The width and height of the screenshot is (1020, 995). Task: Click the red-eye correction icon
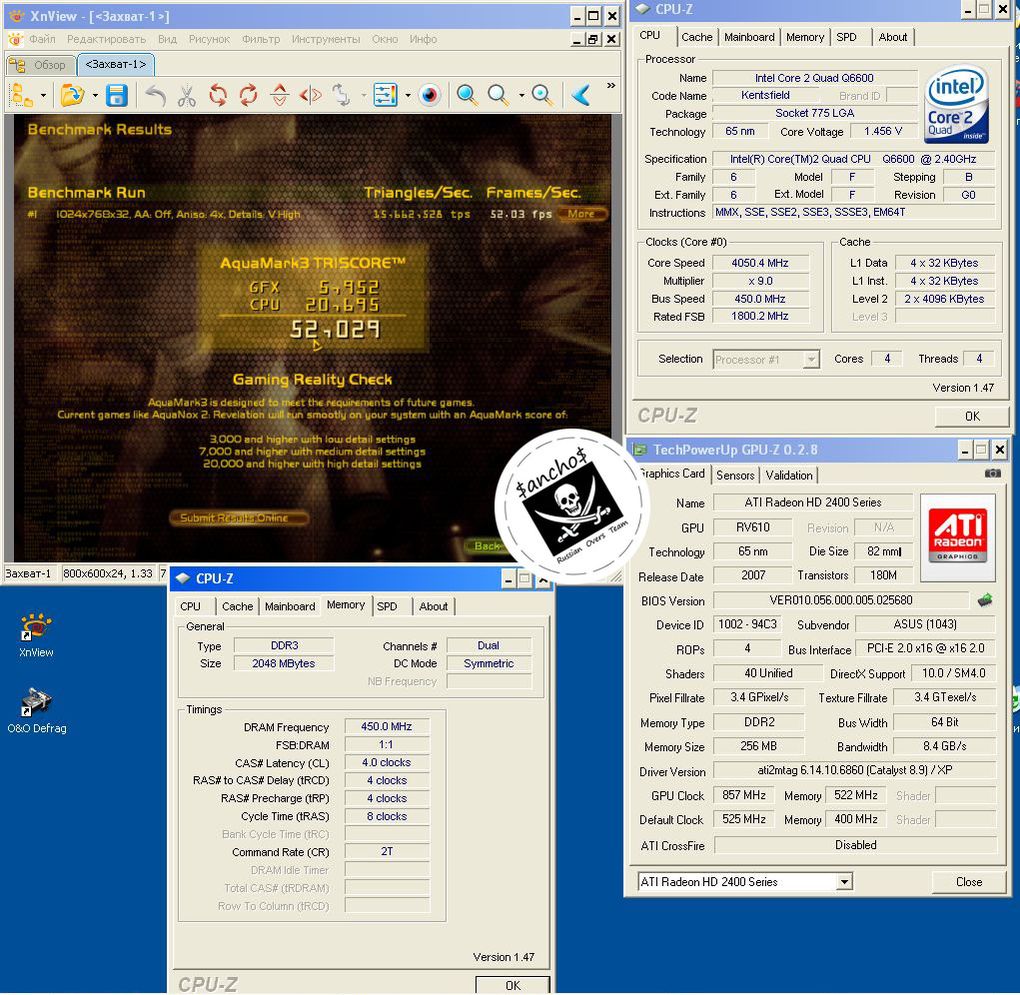coord(429,96)
